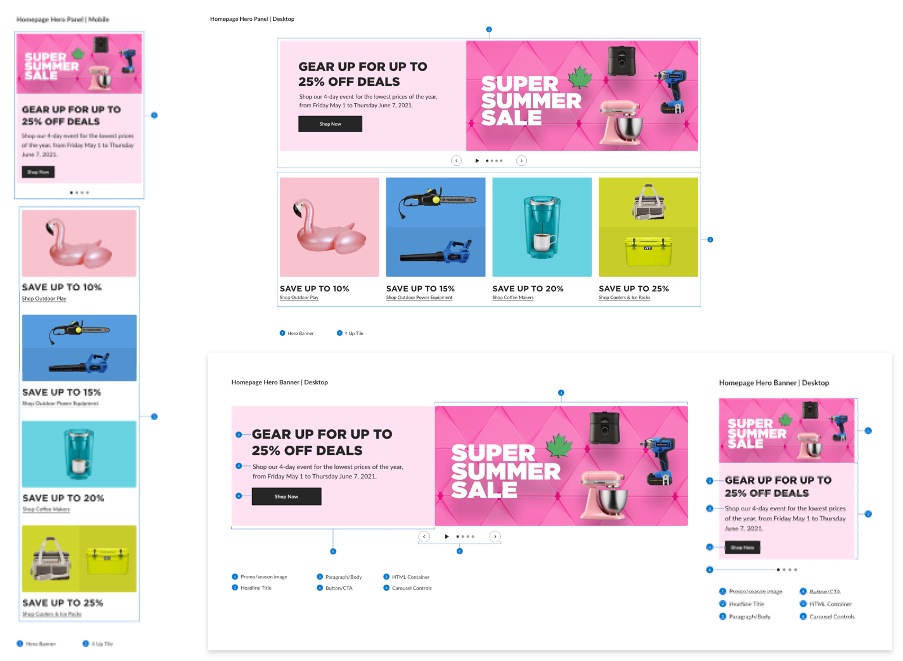Screen dimensions: 903x661
Task: Click annotation marker beside mobile hero panel
Action: [154, 115]
